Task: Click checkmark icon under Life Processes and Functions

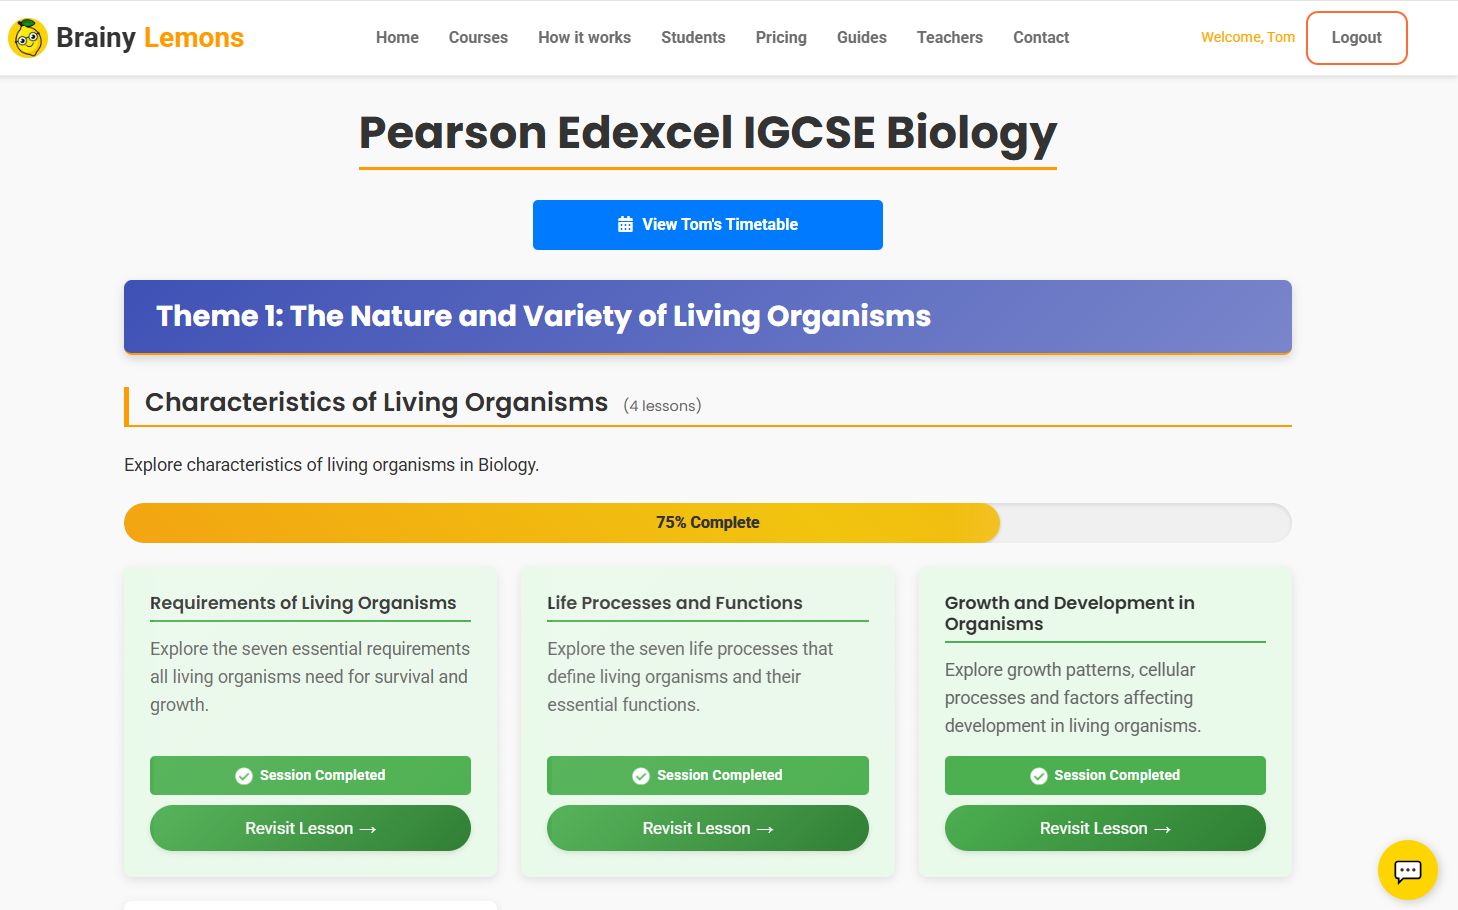Action: pos(641,776)
